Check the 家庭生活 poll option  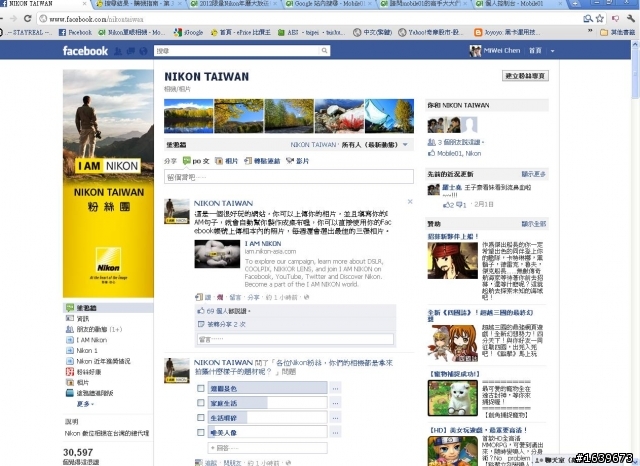[x=200, y=403]
